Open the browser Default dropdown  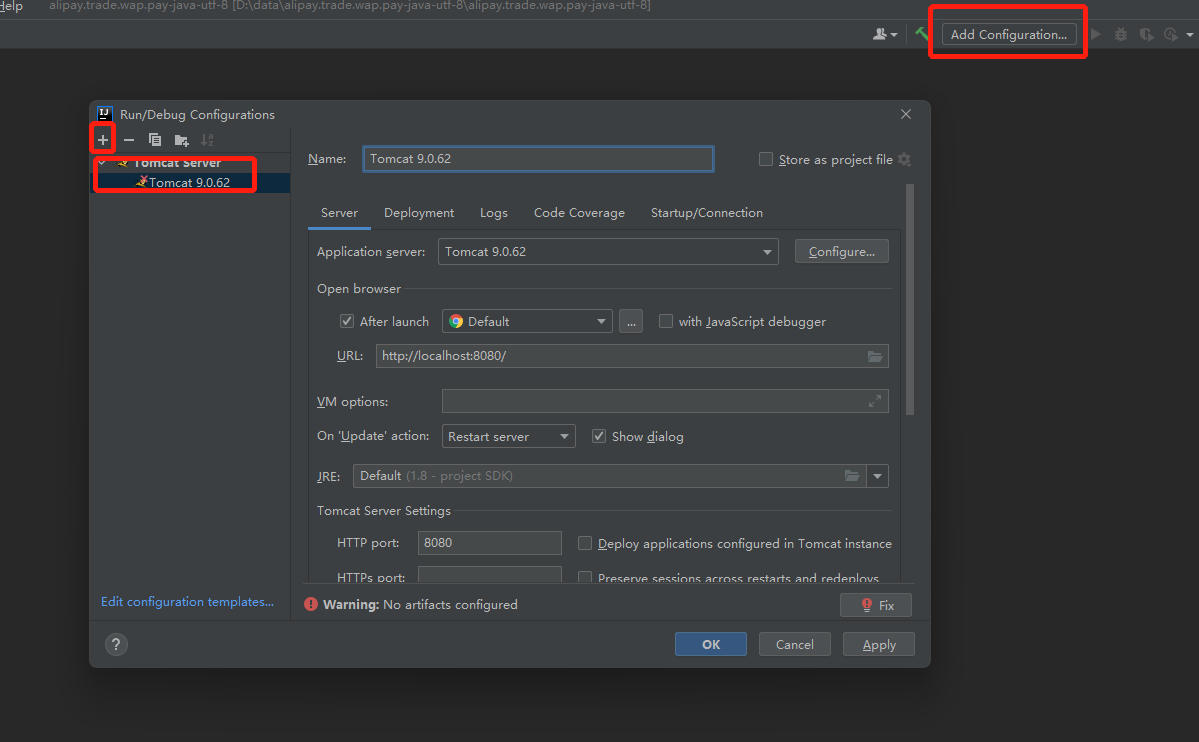click(x=527, y=321)
